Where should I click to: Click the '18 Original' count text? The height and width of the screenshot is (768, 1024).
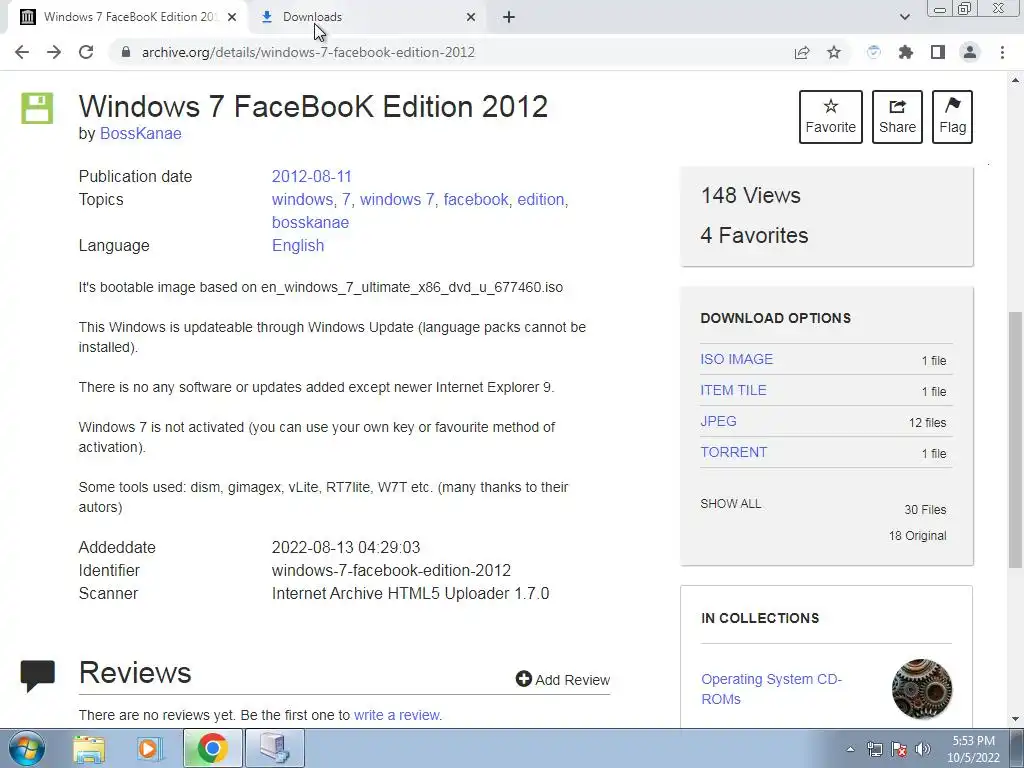tap(918, 536)
